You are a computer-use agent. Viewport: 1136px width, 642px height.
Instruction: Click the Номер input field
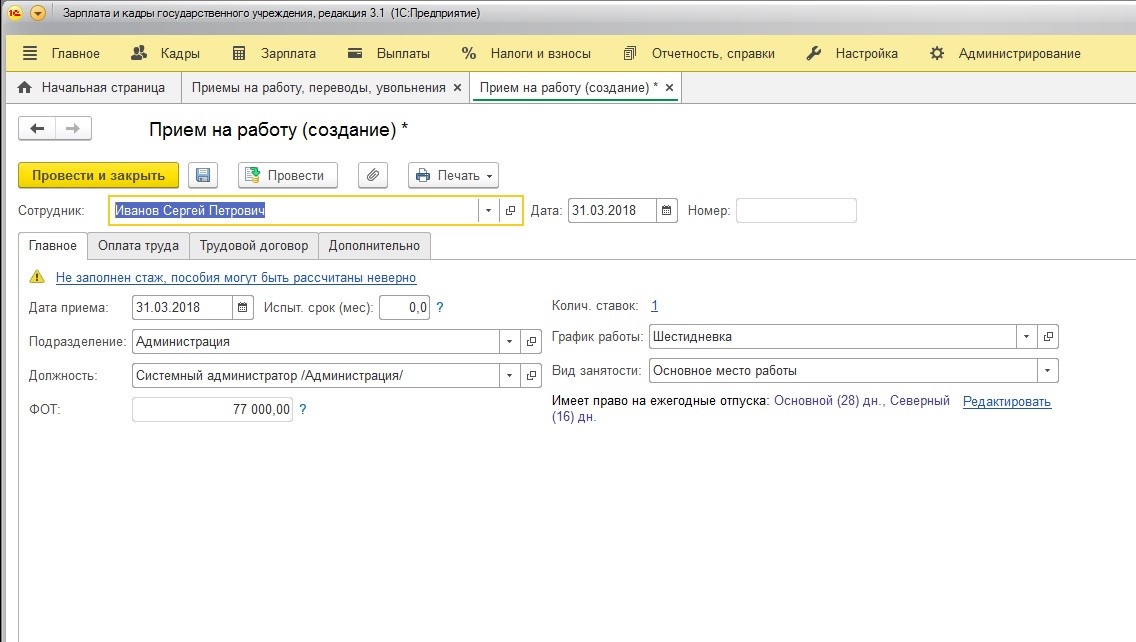[796, 210]
